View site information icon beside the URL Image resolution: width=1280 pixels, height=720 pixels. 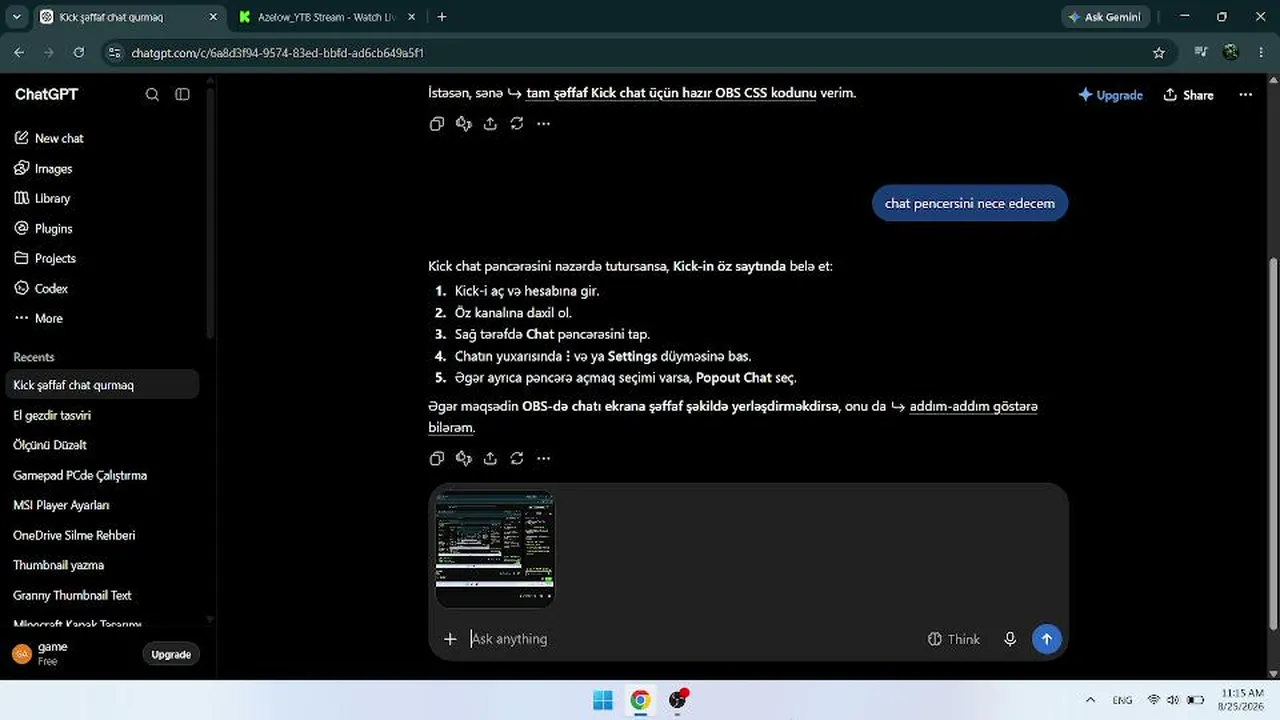click(115, 52)
